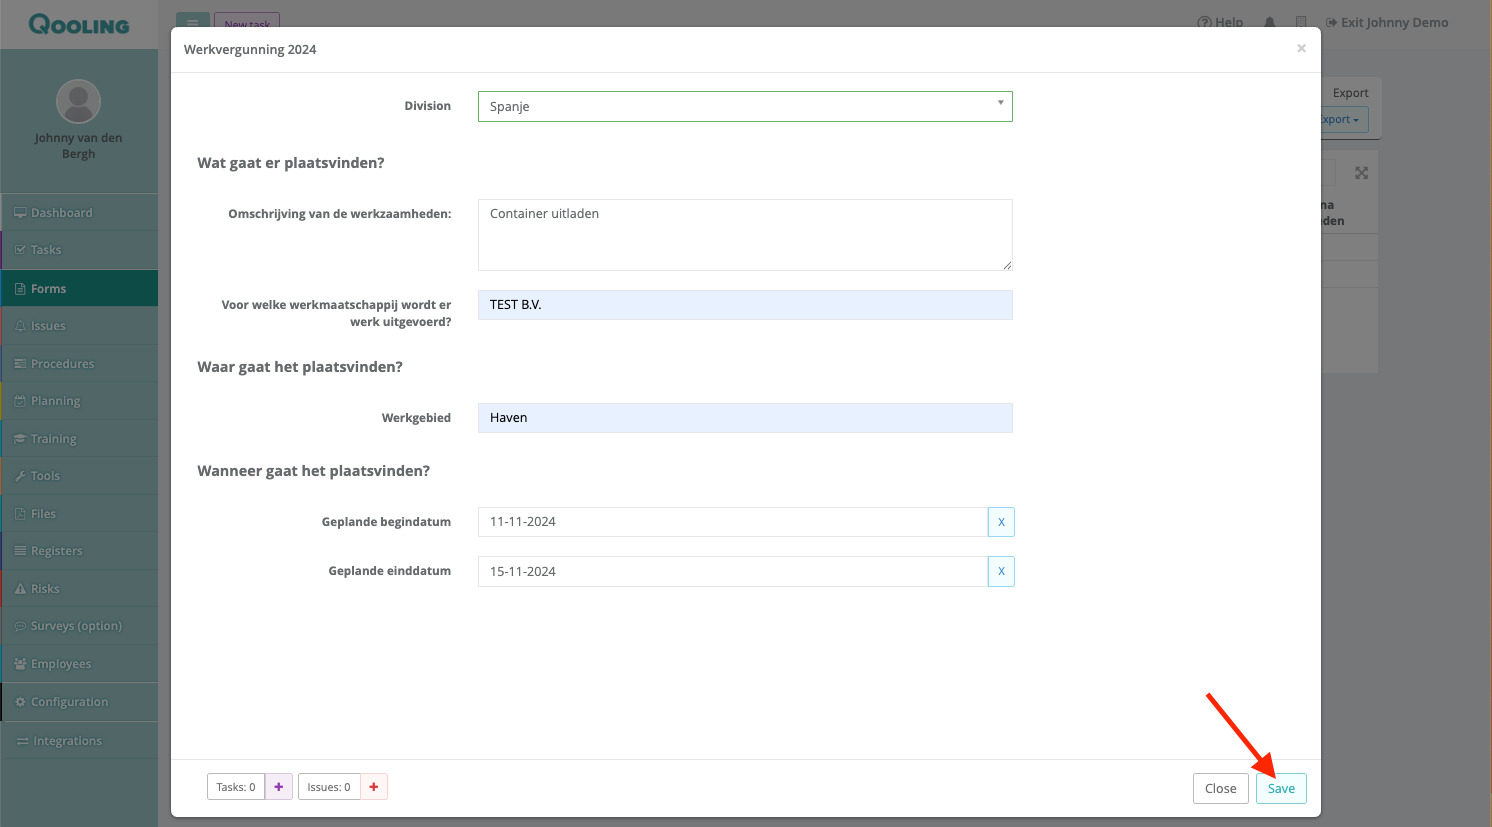Viewport: 1492px width, 827px height.
Task: Open Issues in the sidebar
Action: click(x=79, y=326)
